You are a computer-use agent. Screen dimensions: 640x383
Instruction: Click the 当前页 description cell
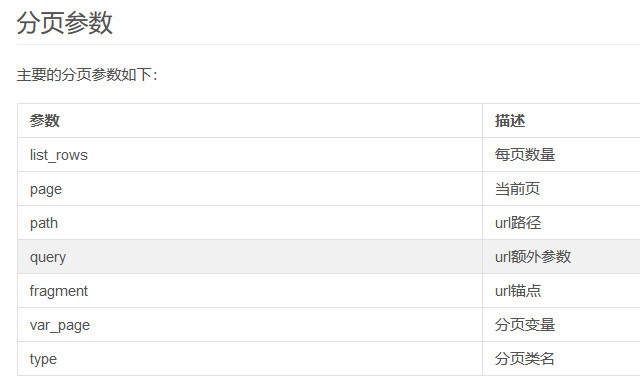[x=561, y=189]
